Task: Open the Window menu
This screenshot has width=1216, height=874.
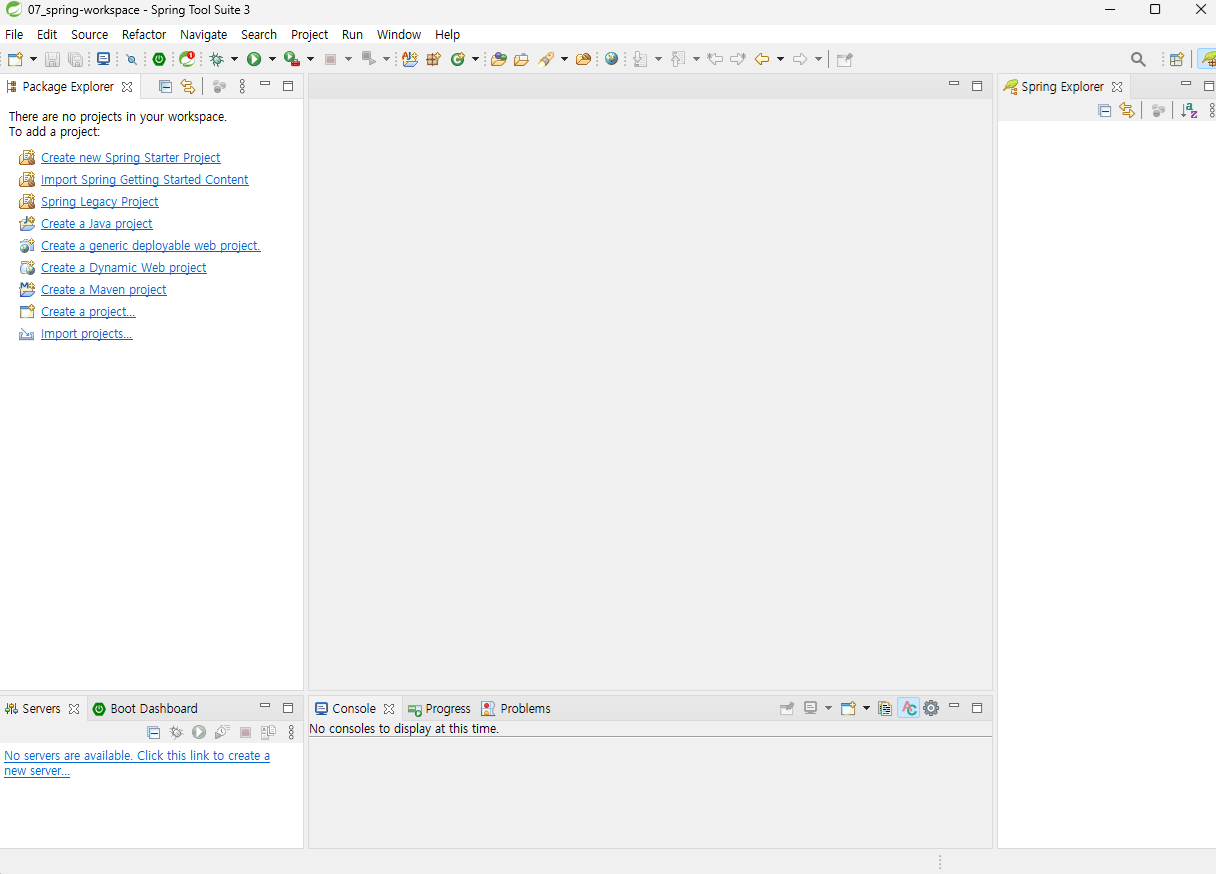Action: [399, 34]
